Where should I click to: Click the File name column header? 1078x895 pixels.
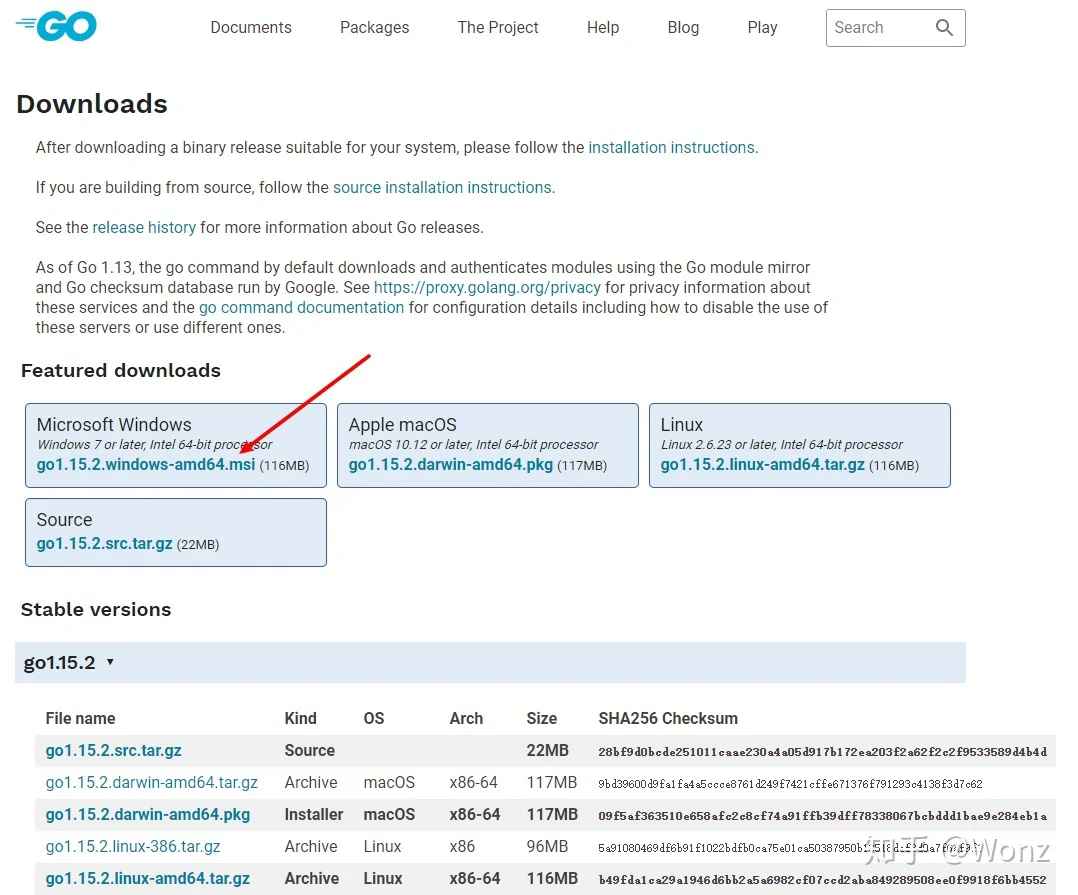click(80, 718)
